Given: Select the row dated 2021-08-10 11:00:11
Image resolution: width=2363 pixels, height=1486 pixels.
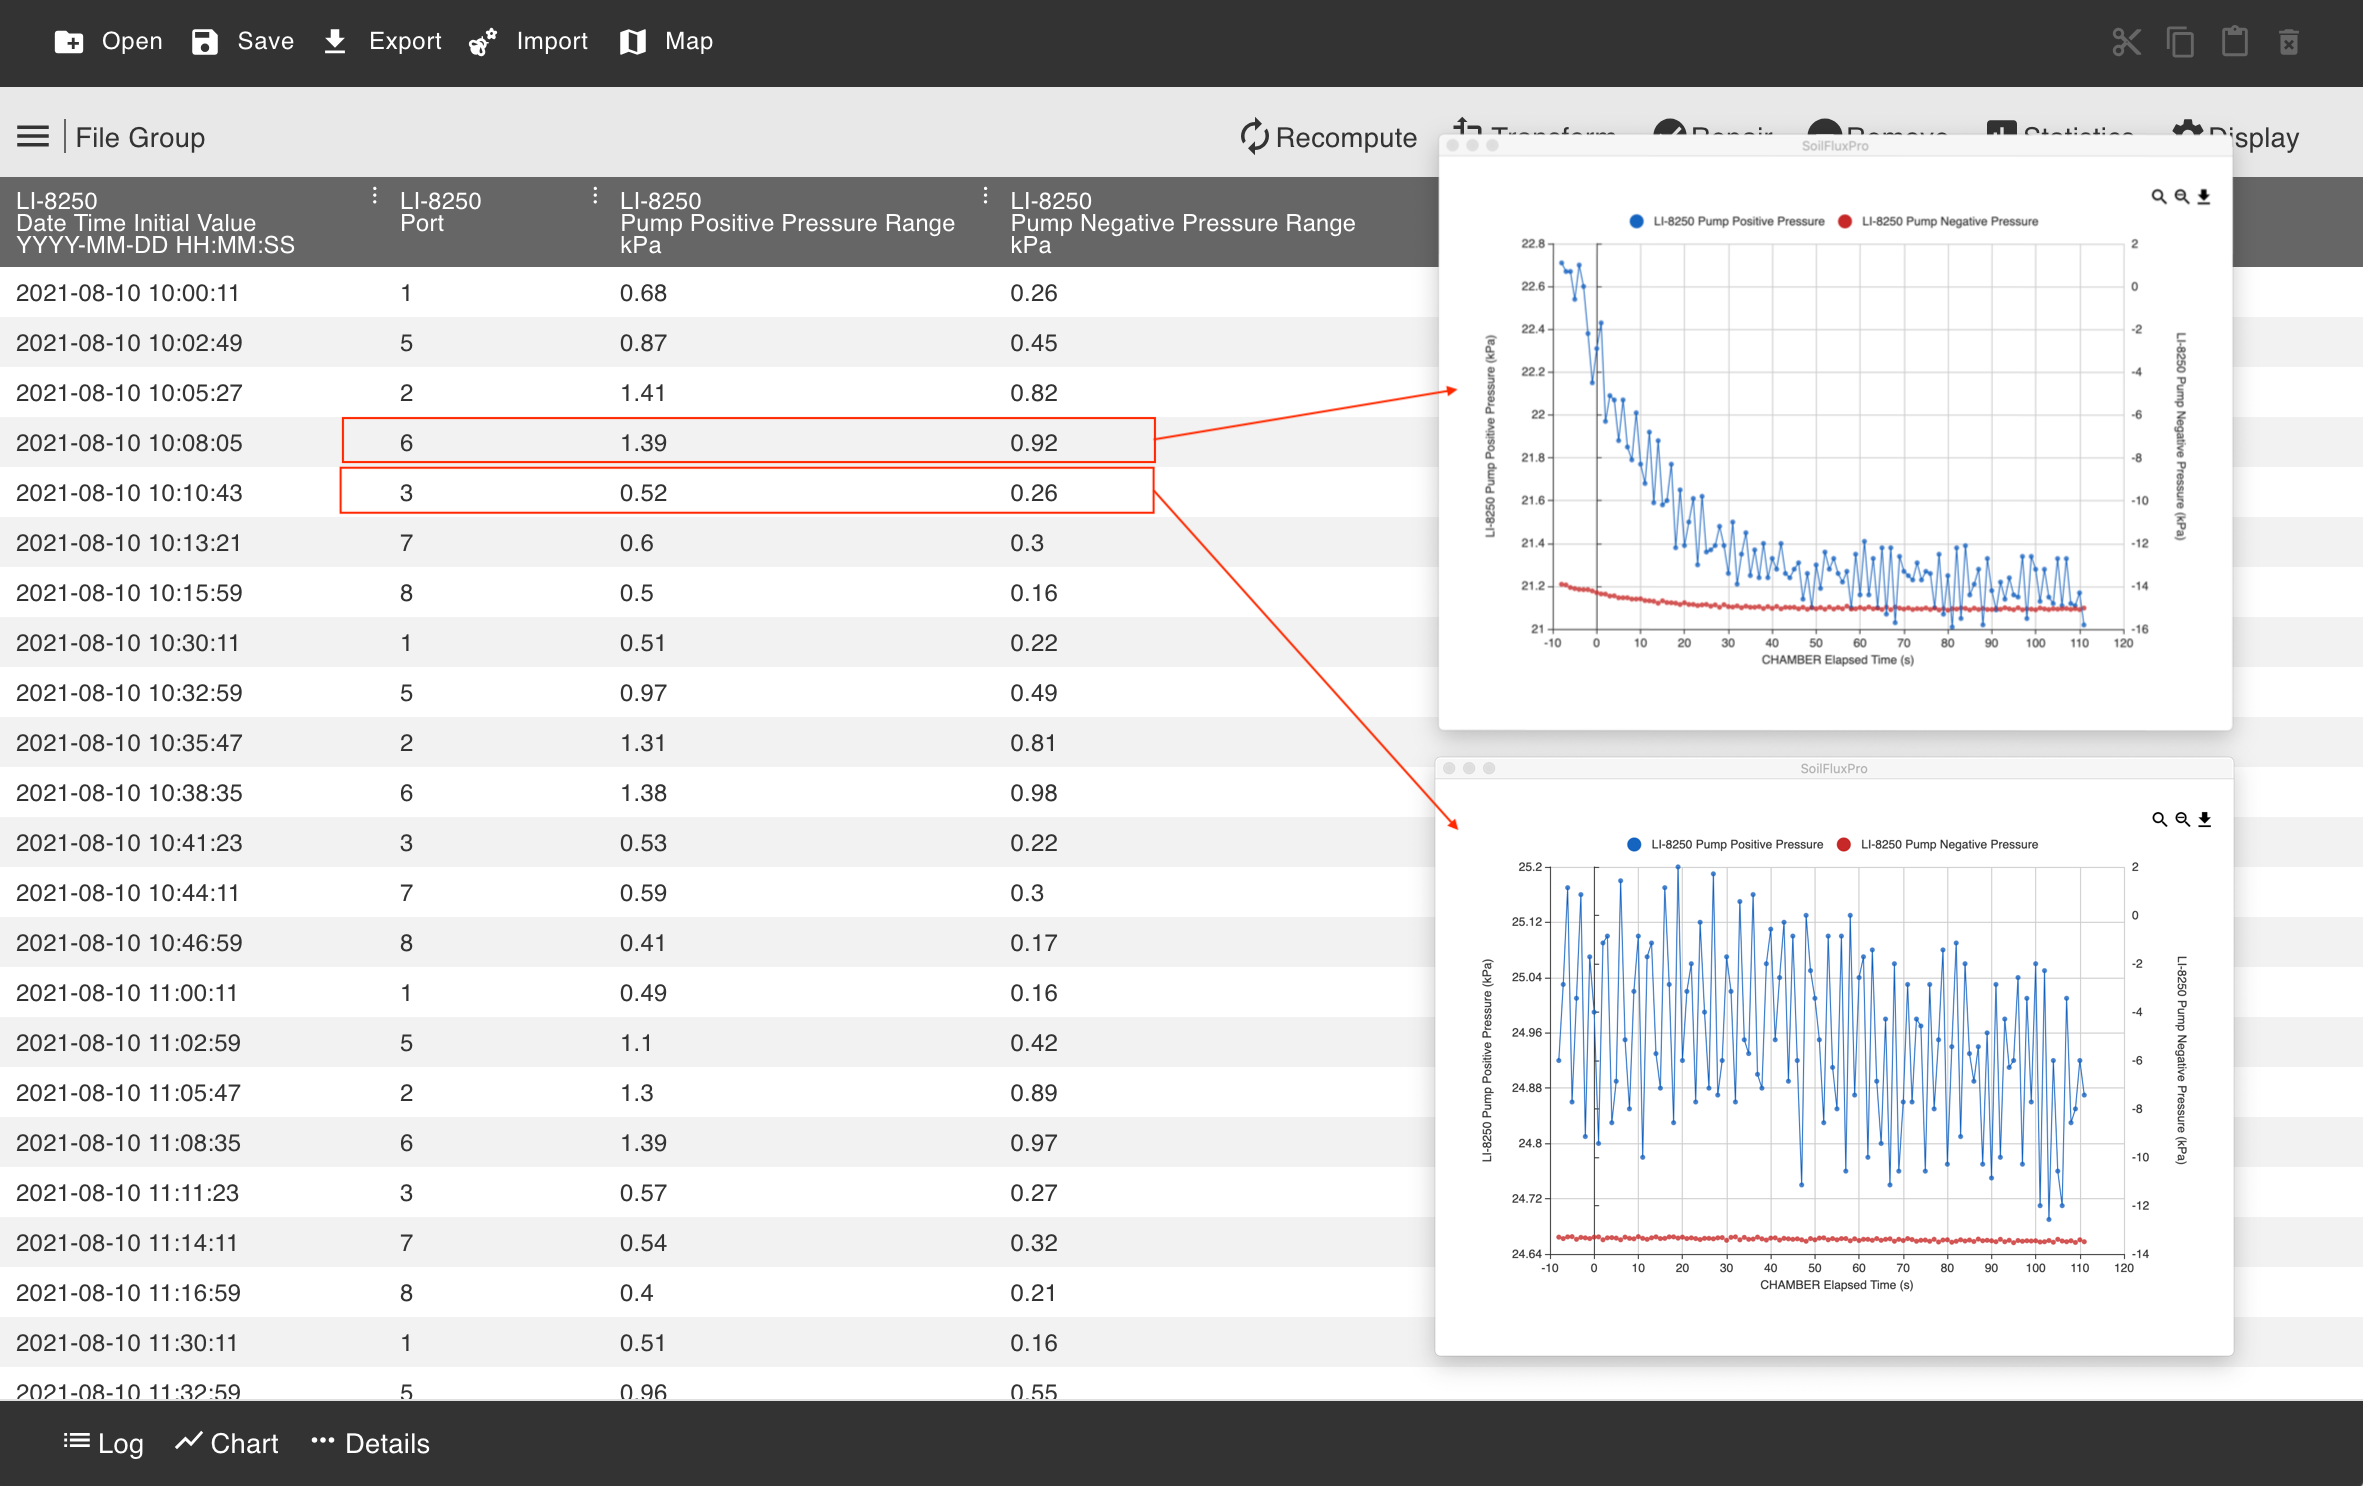Looking at the screenshot, I should point(719,993).
